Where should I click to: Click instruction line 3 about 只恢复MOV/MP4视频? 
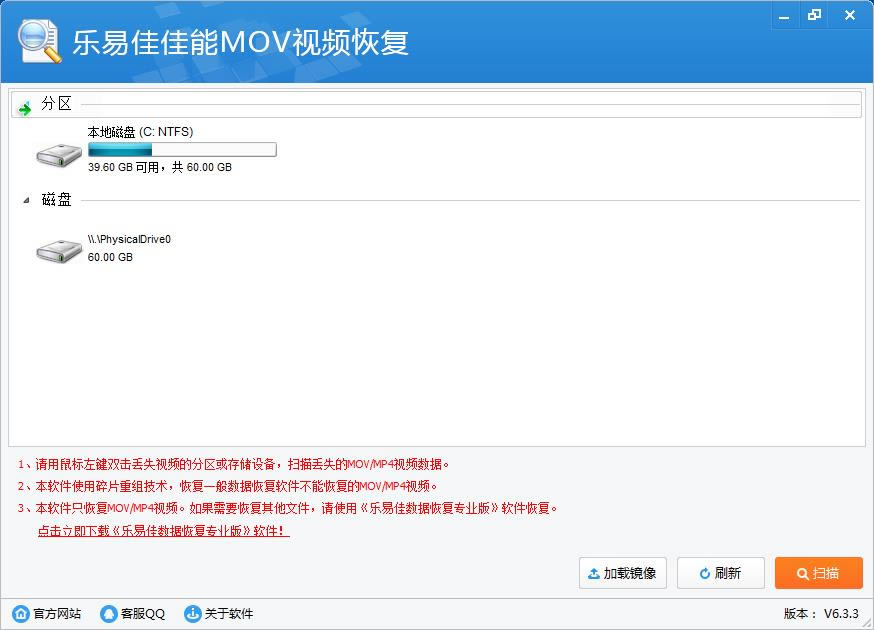(x=288, y=508)
